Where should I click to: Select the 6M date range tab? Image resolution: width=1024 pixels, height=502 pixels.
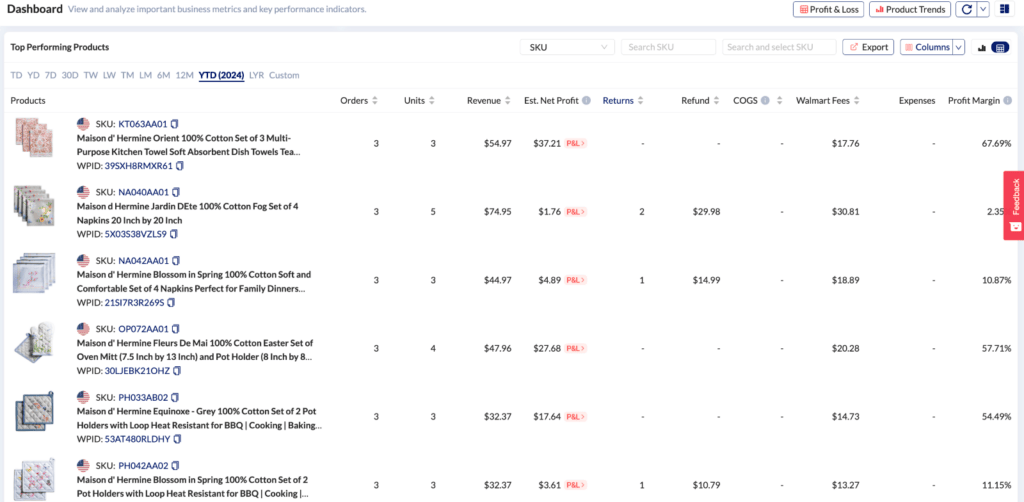tap(163, 75)
